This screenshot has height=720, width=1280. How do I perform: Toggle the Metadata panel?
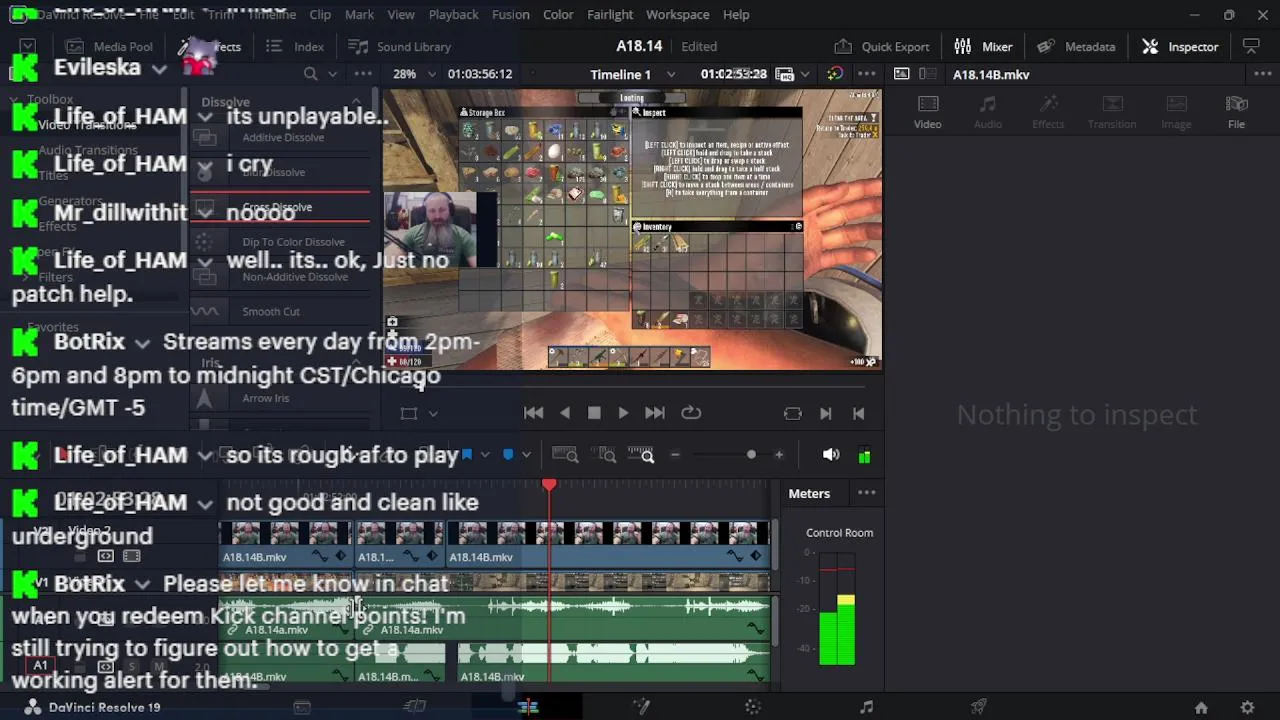click(x=1076, y=46)
